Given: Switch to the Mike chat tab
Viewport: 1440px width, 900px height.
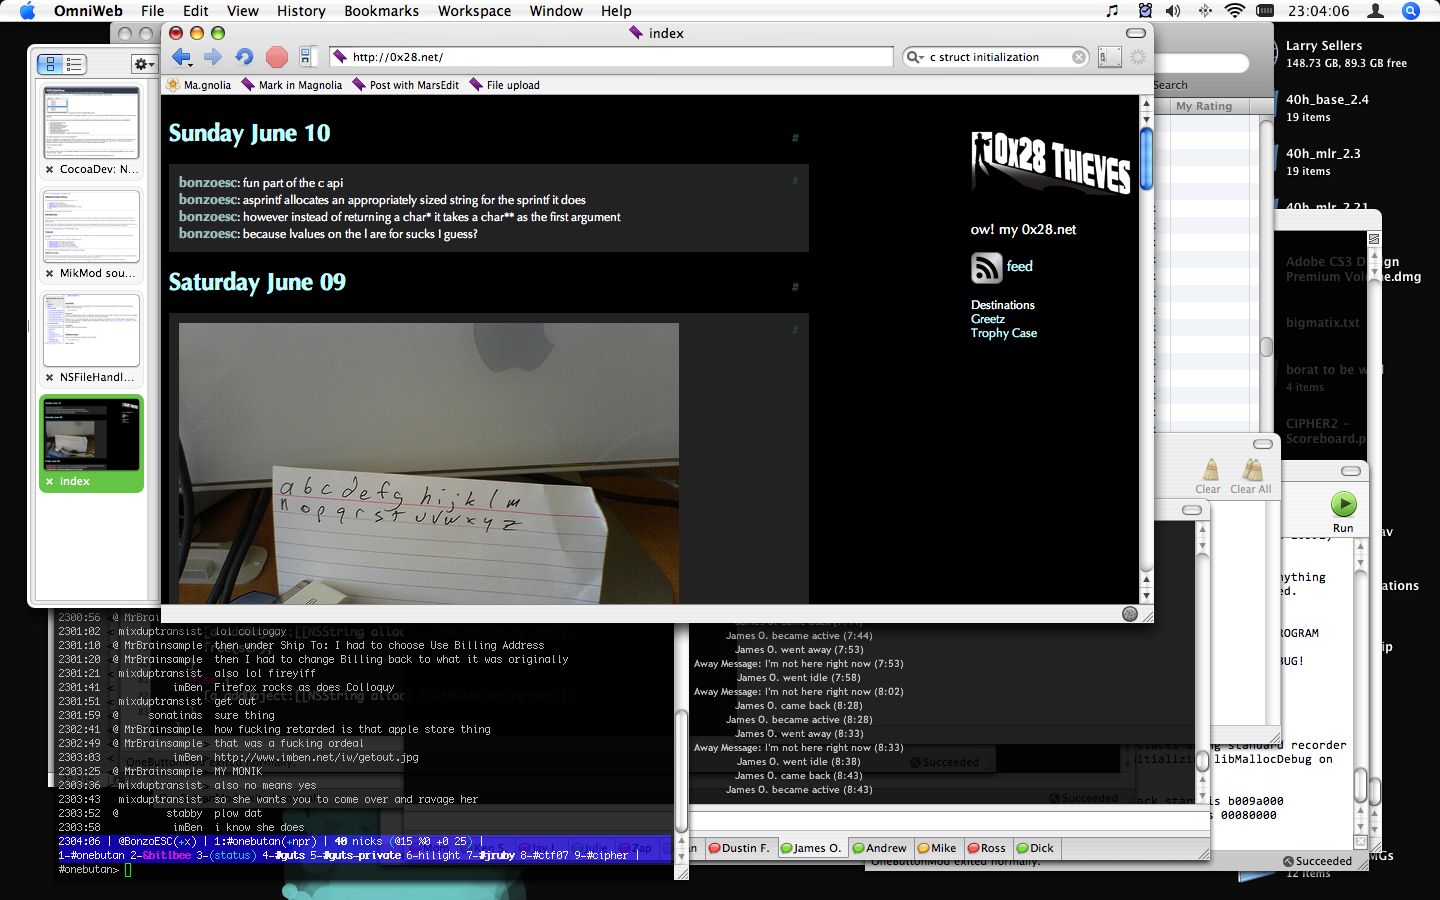Looking at the screenshot, I should pos(937,848).
